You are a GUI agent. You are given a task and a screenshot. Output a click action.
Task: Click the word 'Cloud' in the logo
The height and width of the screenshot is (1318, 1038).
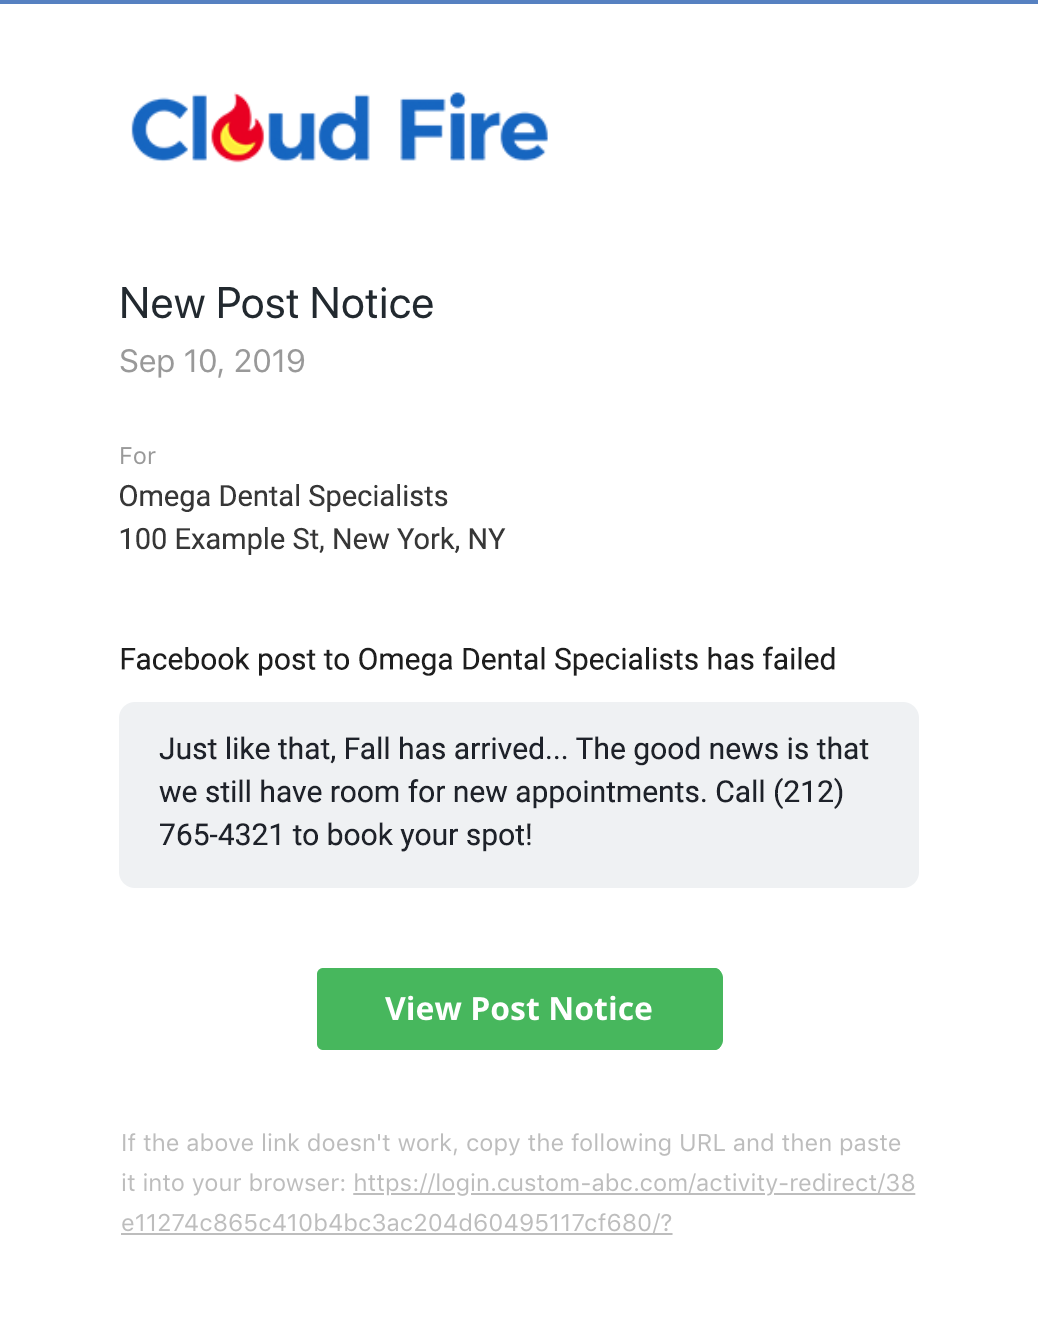pyautogui.click(x=251, y=128)
